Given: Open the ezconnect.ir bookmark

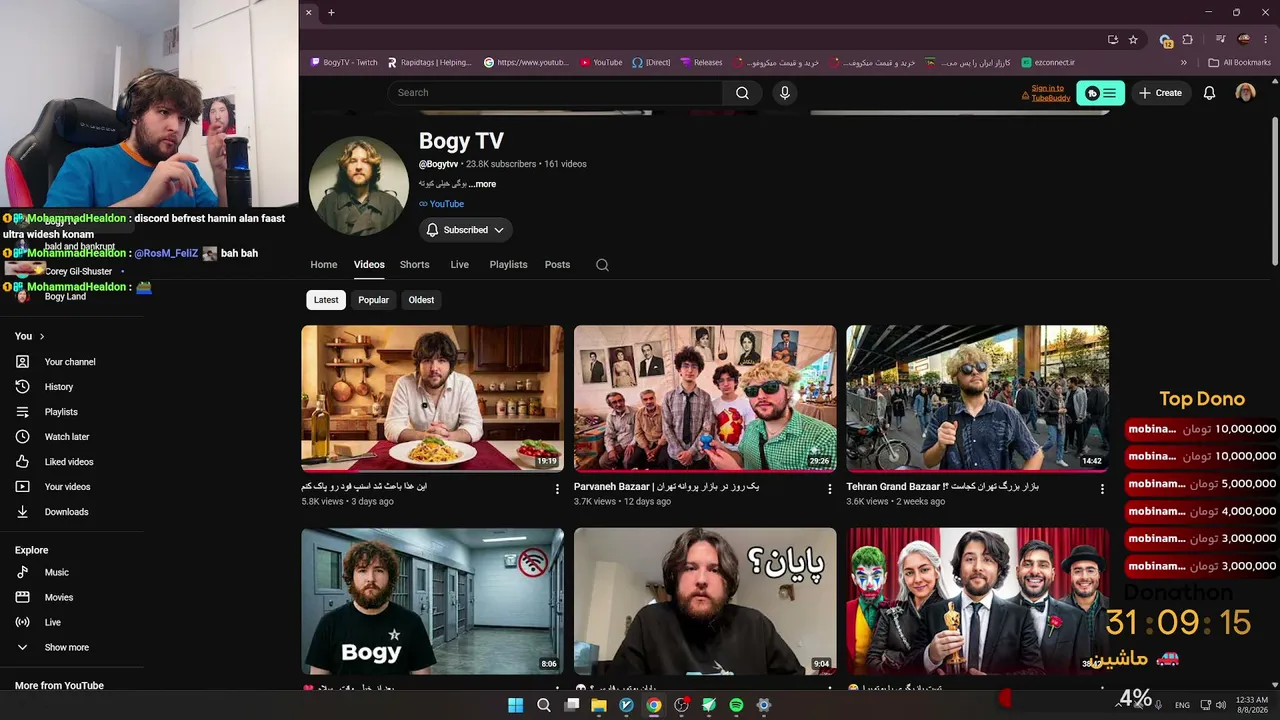Looking at the screenshot, I should tap(1047, 62).
